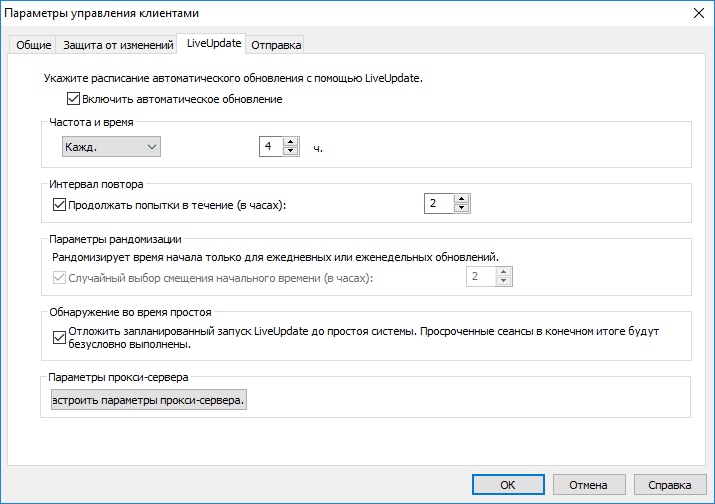Increase the update frequency hours value
Screen dimensions: 715x504
click(291, 142)
